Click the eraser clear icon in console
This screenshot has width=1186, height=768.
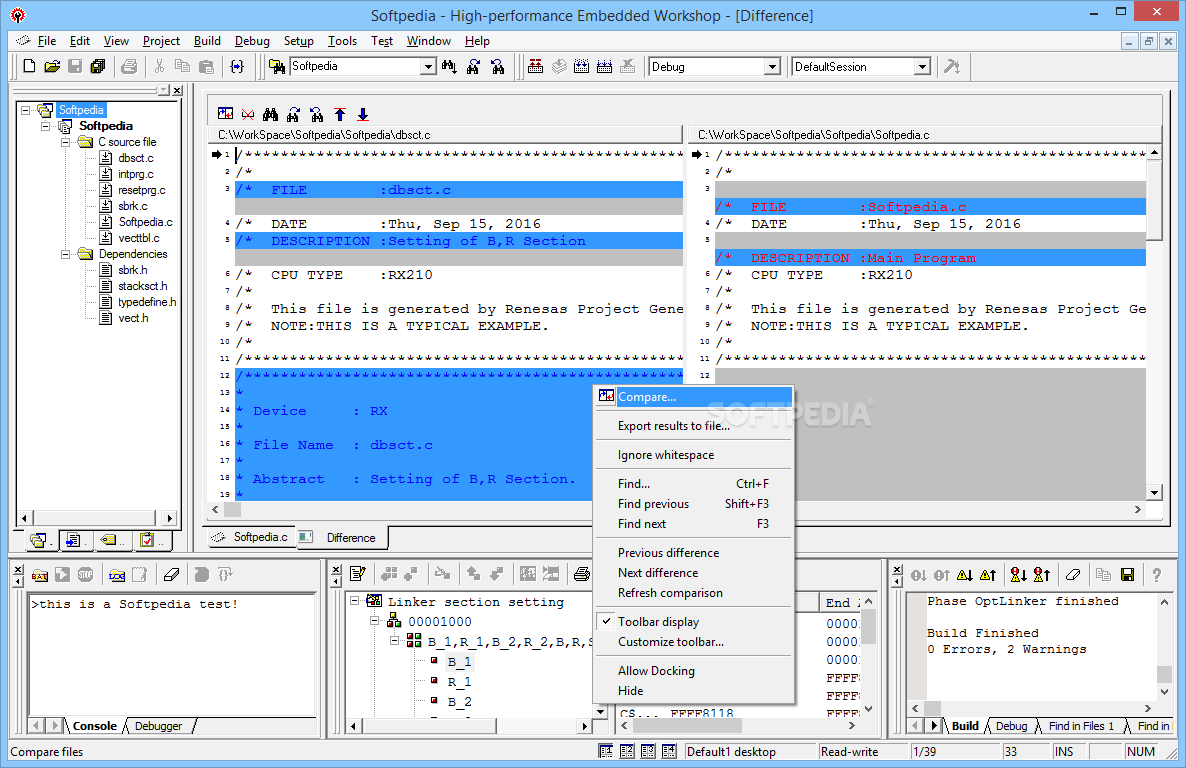172,575
